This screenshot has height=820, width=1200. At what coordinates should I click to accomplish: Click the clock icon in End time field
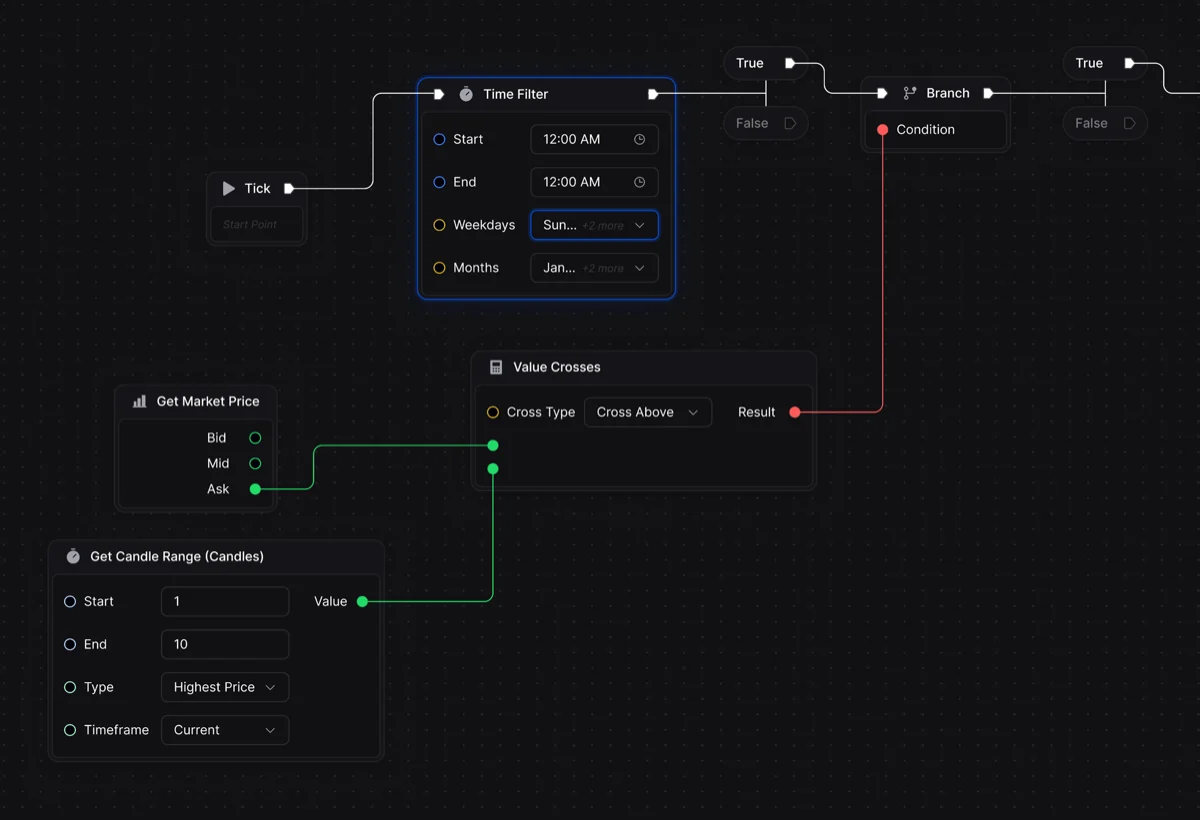[x=640, y=182]
